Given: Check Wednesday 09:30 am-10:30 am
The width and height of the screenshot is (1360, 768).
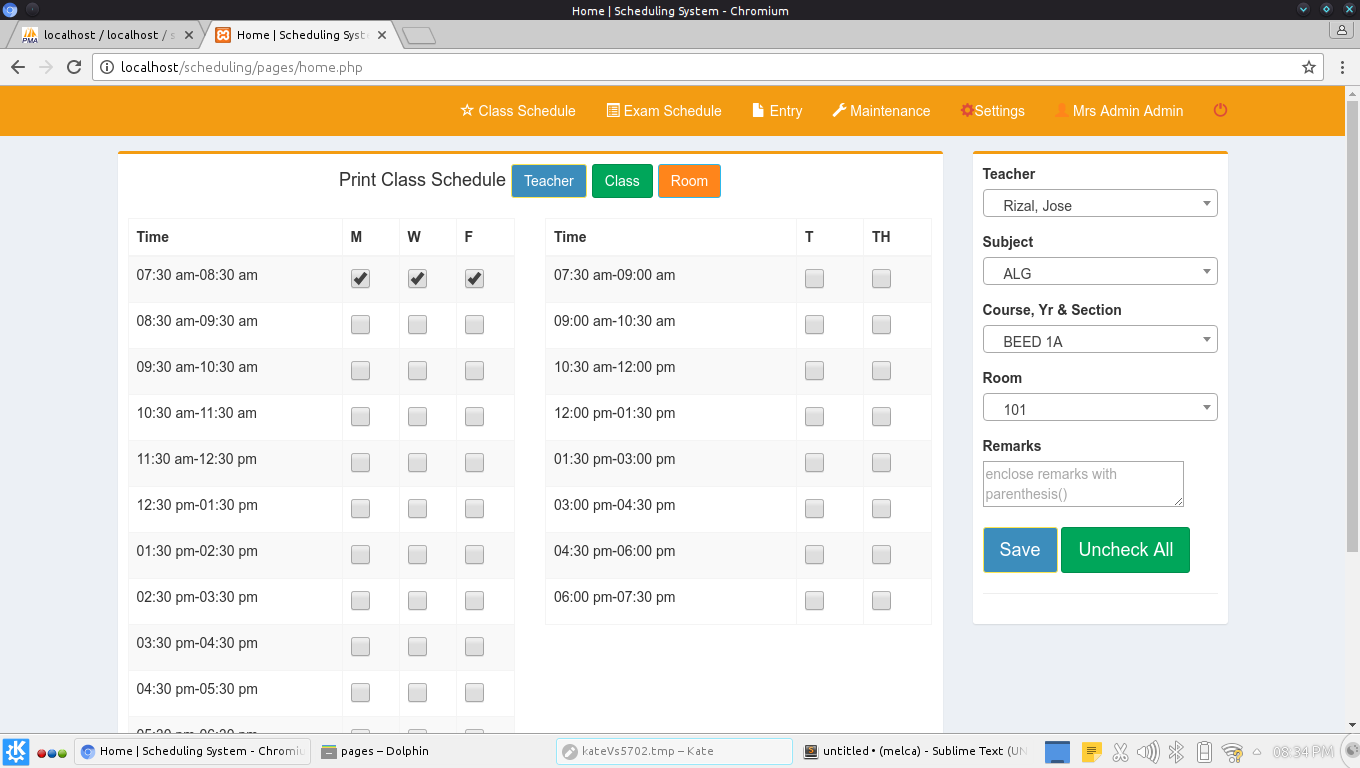Looking at the screenshot, I should click(x=417, y=371).
